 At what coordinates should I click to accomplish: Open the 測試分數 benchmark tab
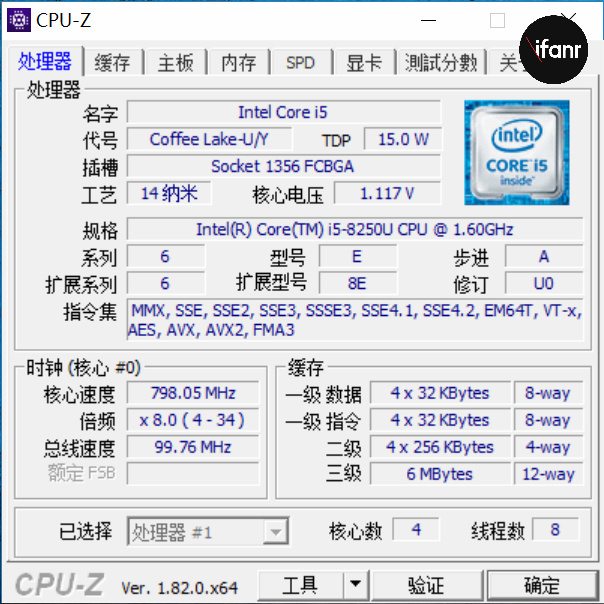[441, 62]
